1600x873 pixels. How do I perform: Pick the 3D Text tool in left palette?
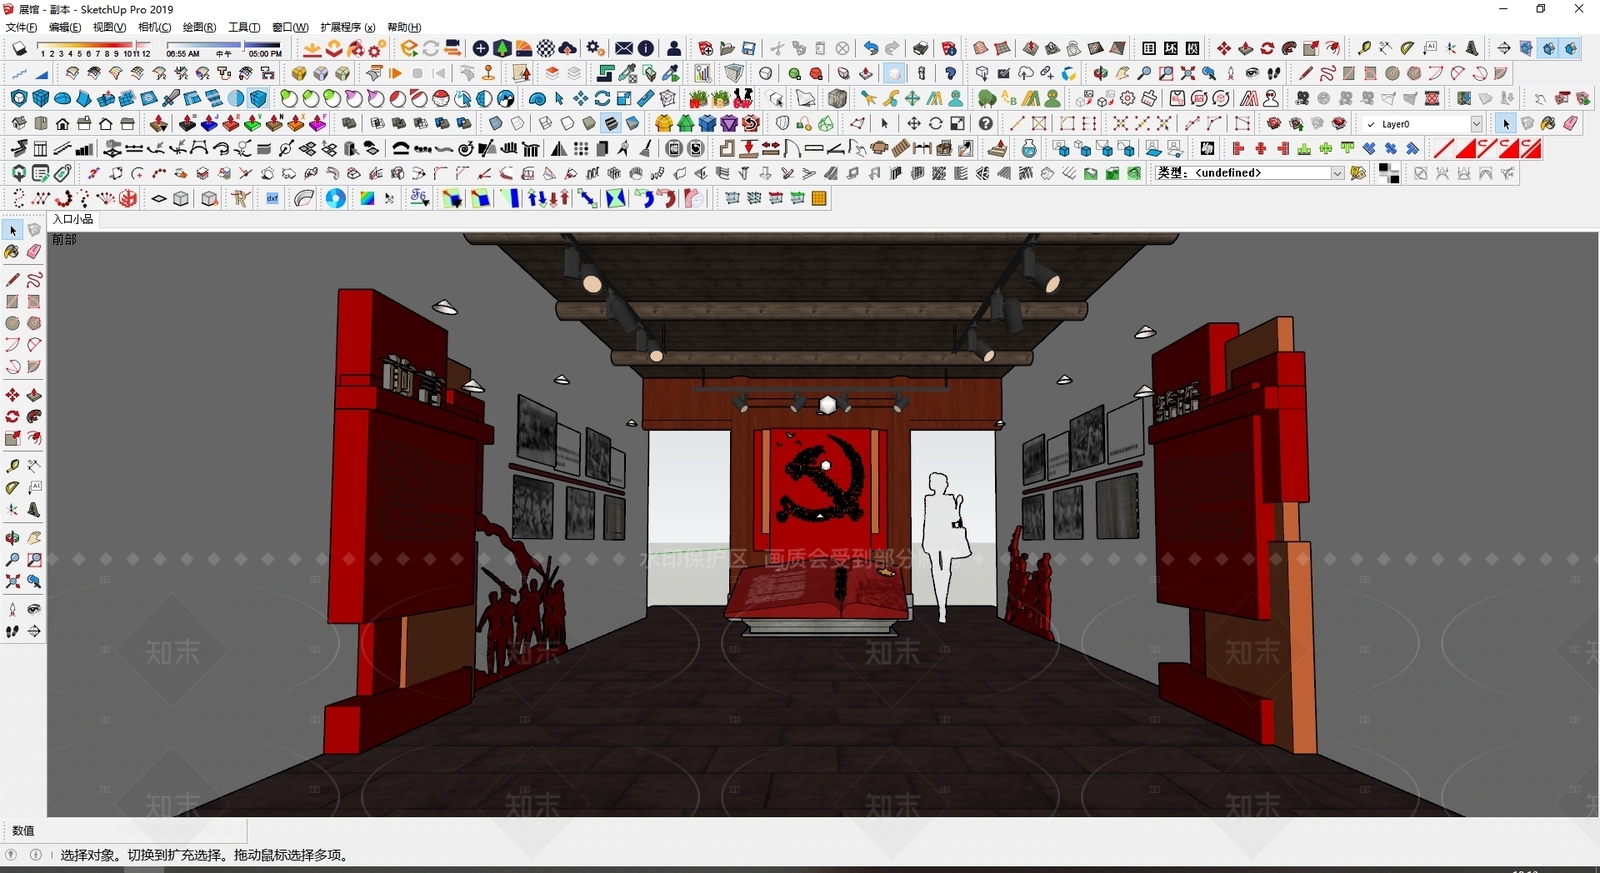tap(34, 509)
